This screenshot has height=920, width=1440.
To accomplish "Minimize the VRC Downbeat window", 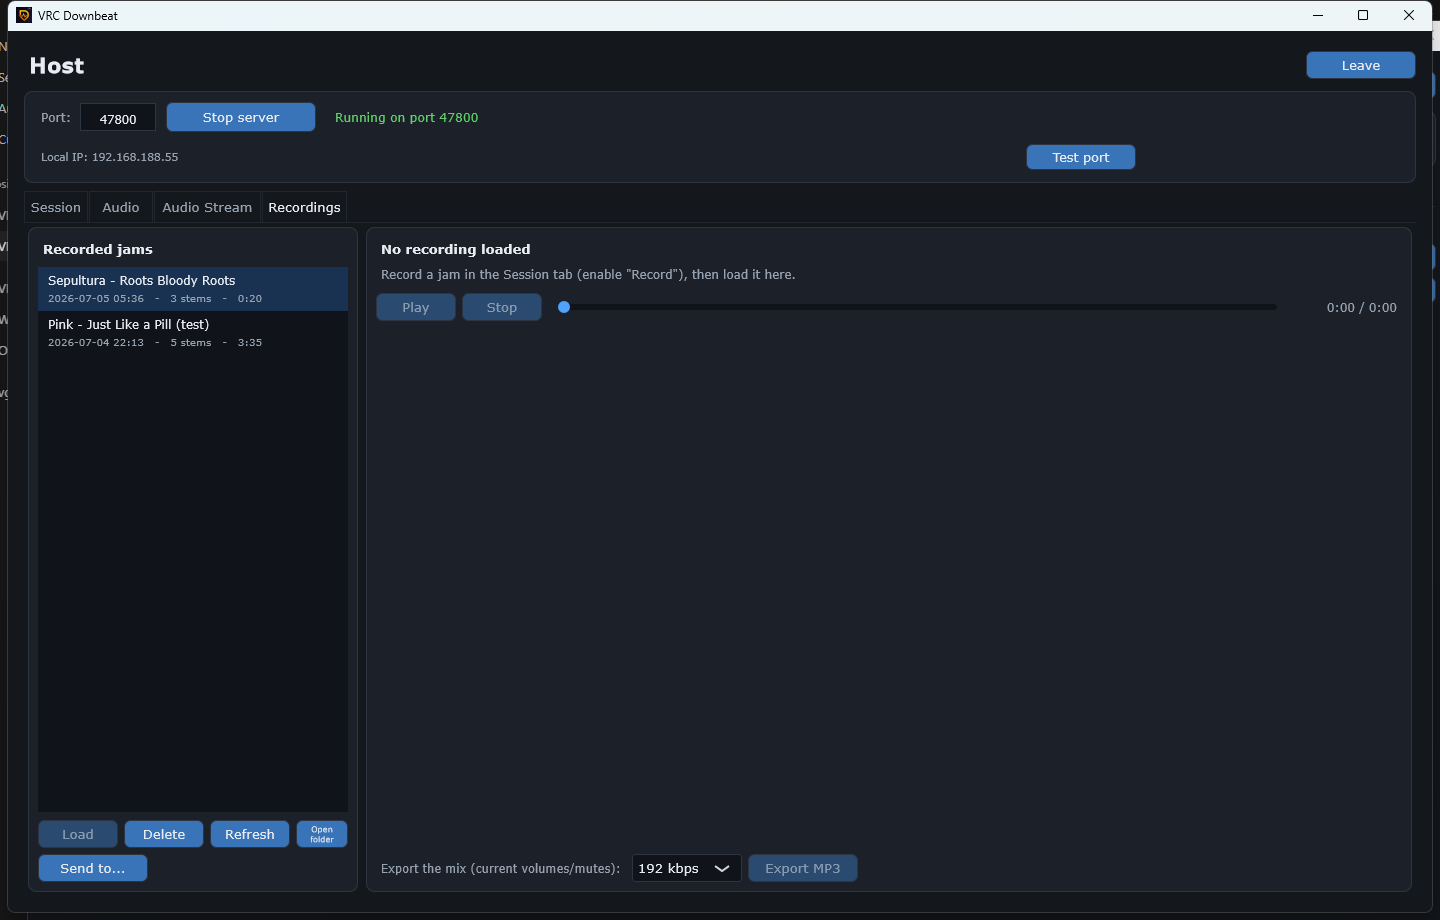I will [1318, 15].
